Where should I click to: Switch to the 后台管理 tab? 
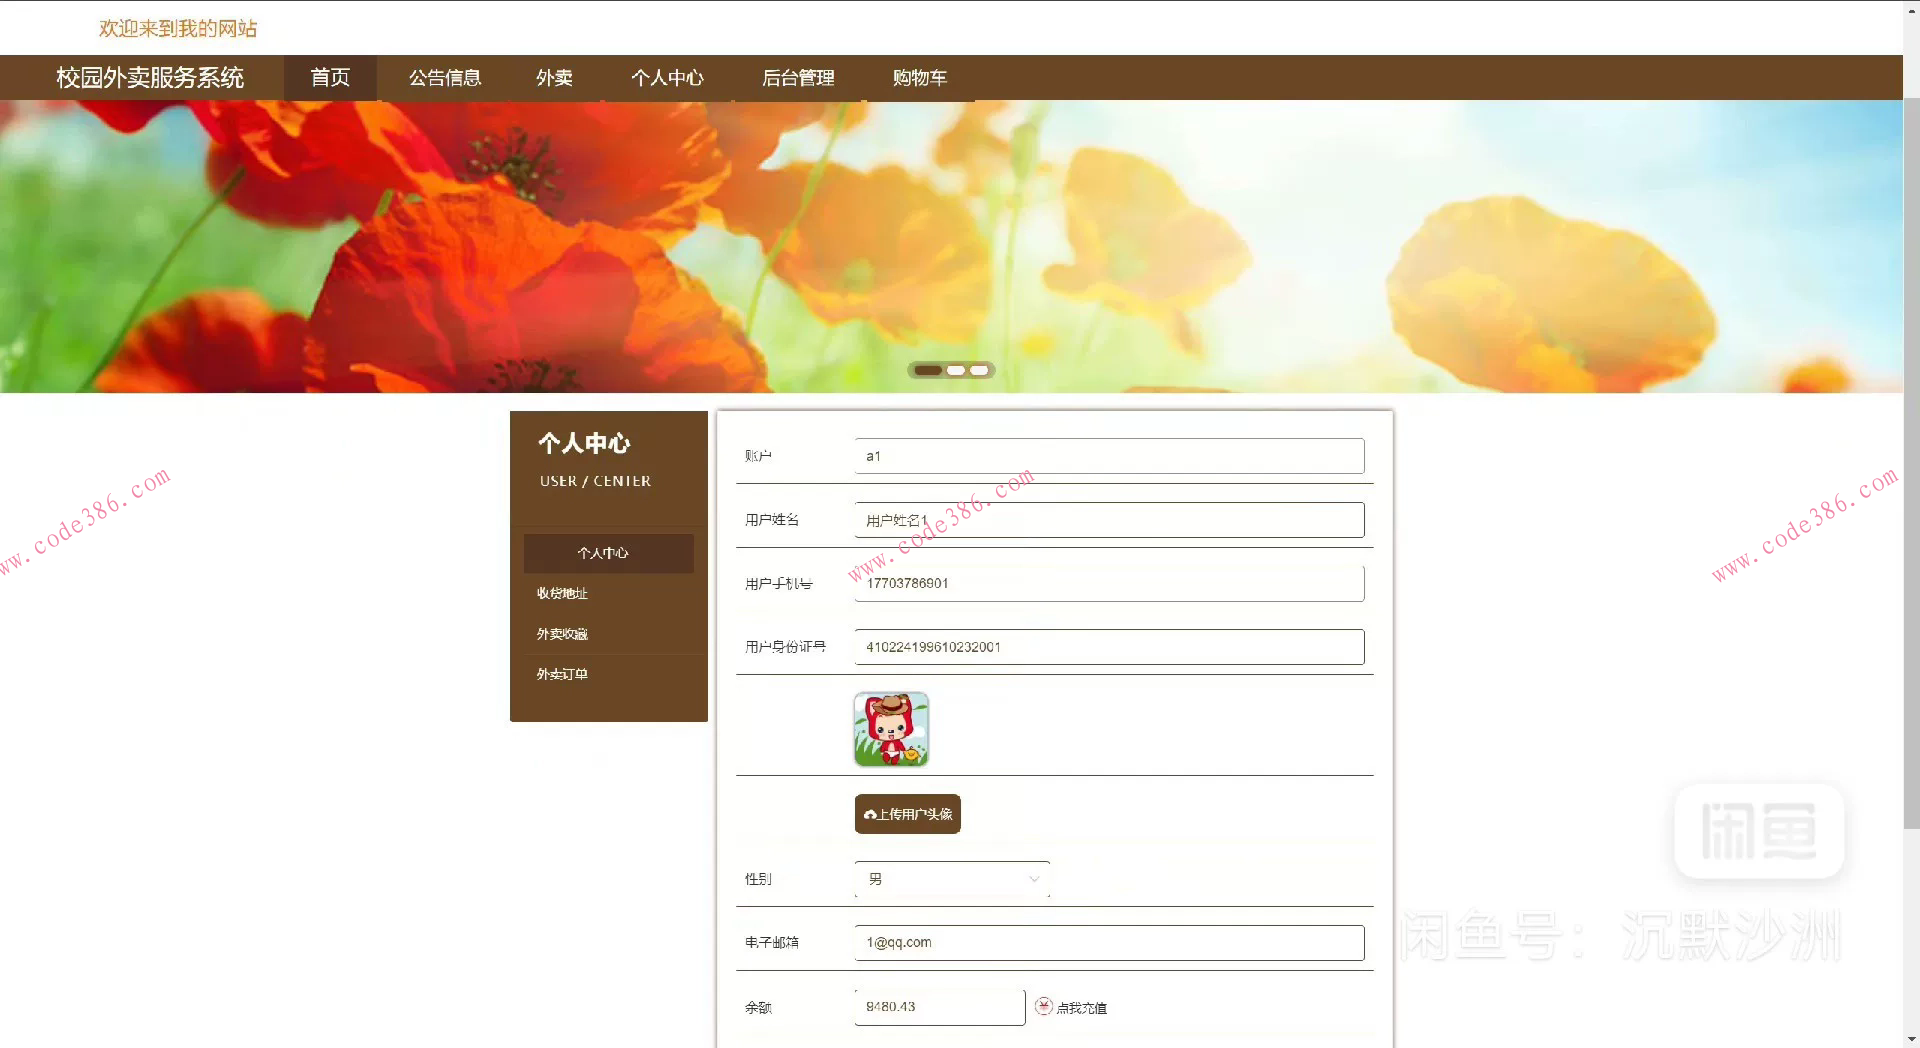(798, 78)
